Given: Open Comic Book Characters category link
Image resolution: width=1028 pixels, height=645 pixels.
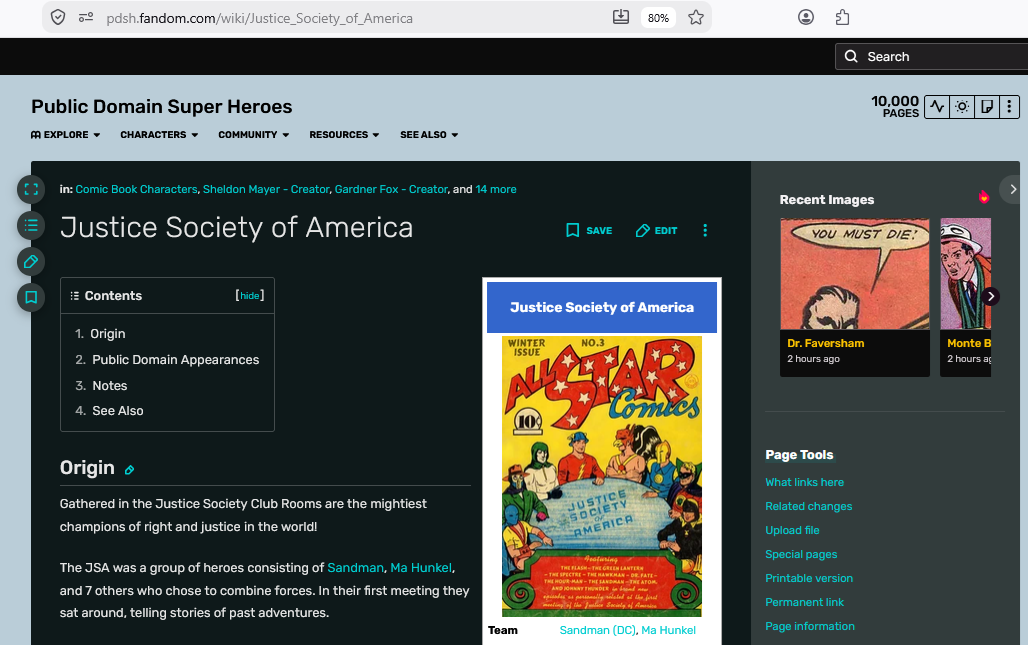Looking at the screenshot, I should (x=136, y=189).
